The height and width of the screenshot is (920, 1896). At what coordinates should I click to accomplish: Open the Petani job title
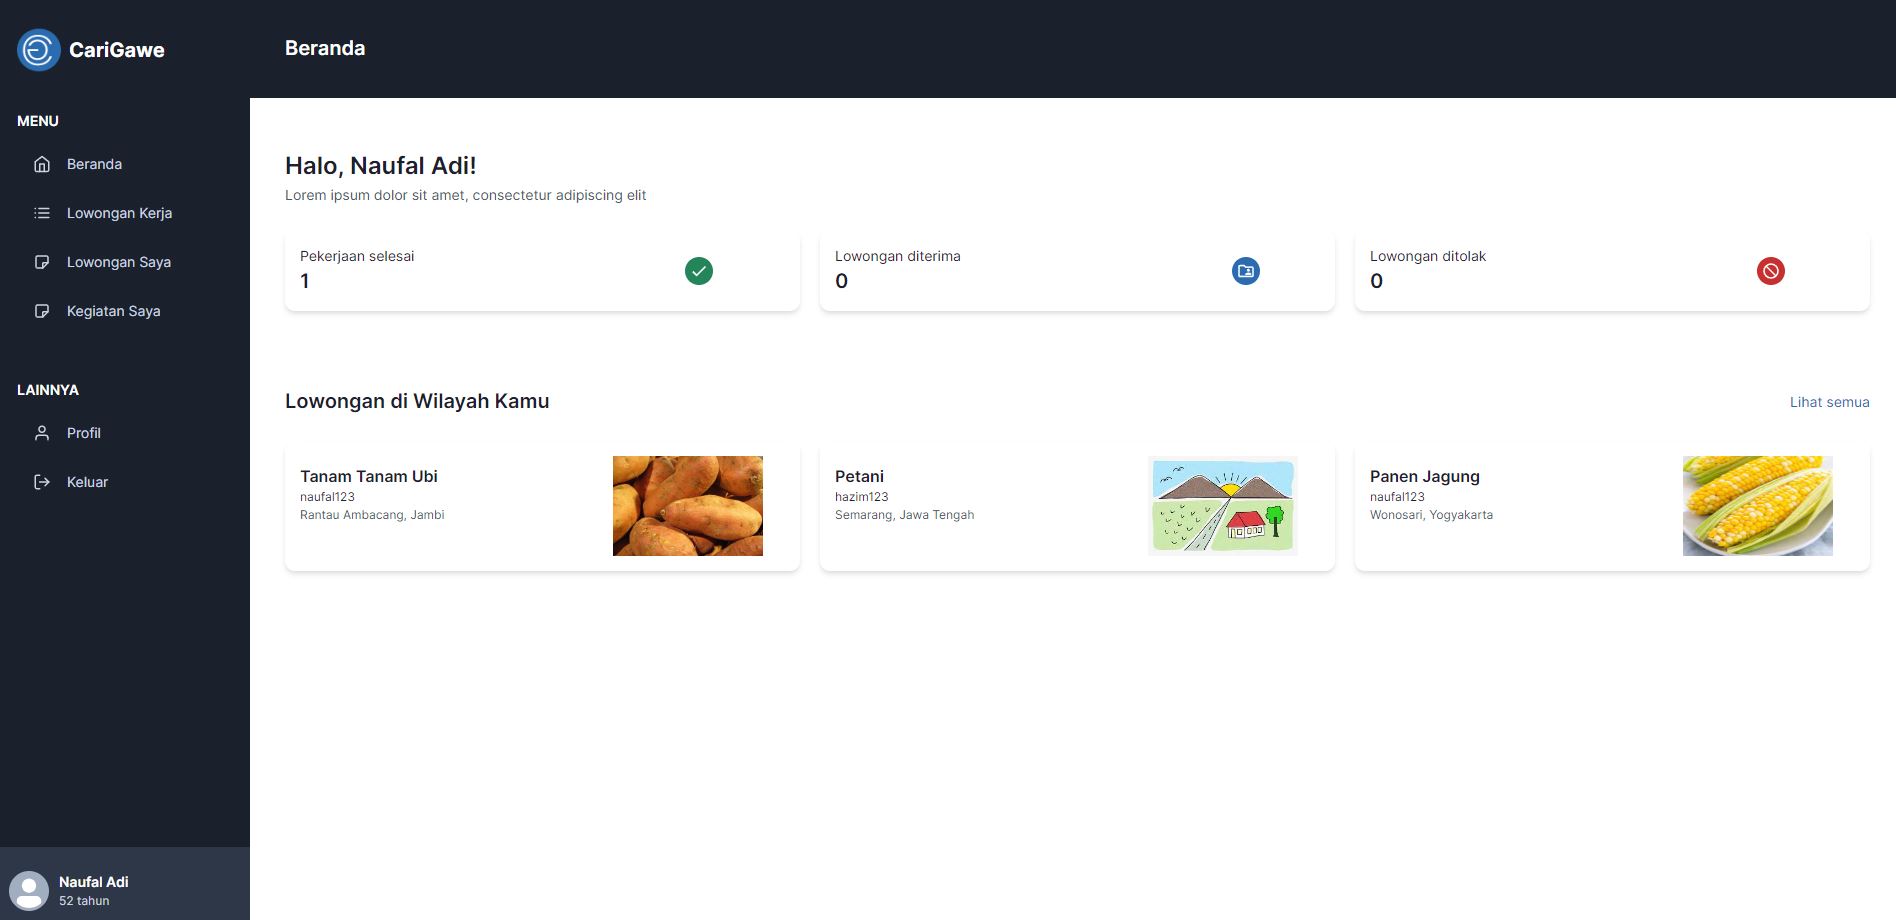click(x=859, y=476)
